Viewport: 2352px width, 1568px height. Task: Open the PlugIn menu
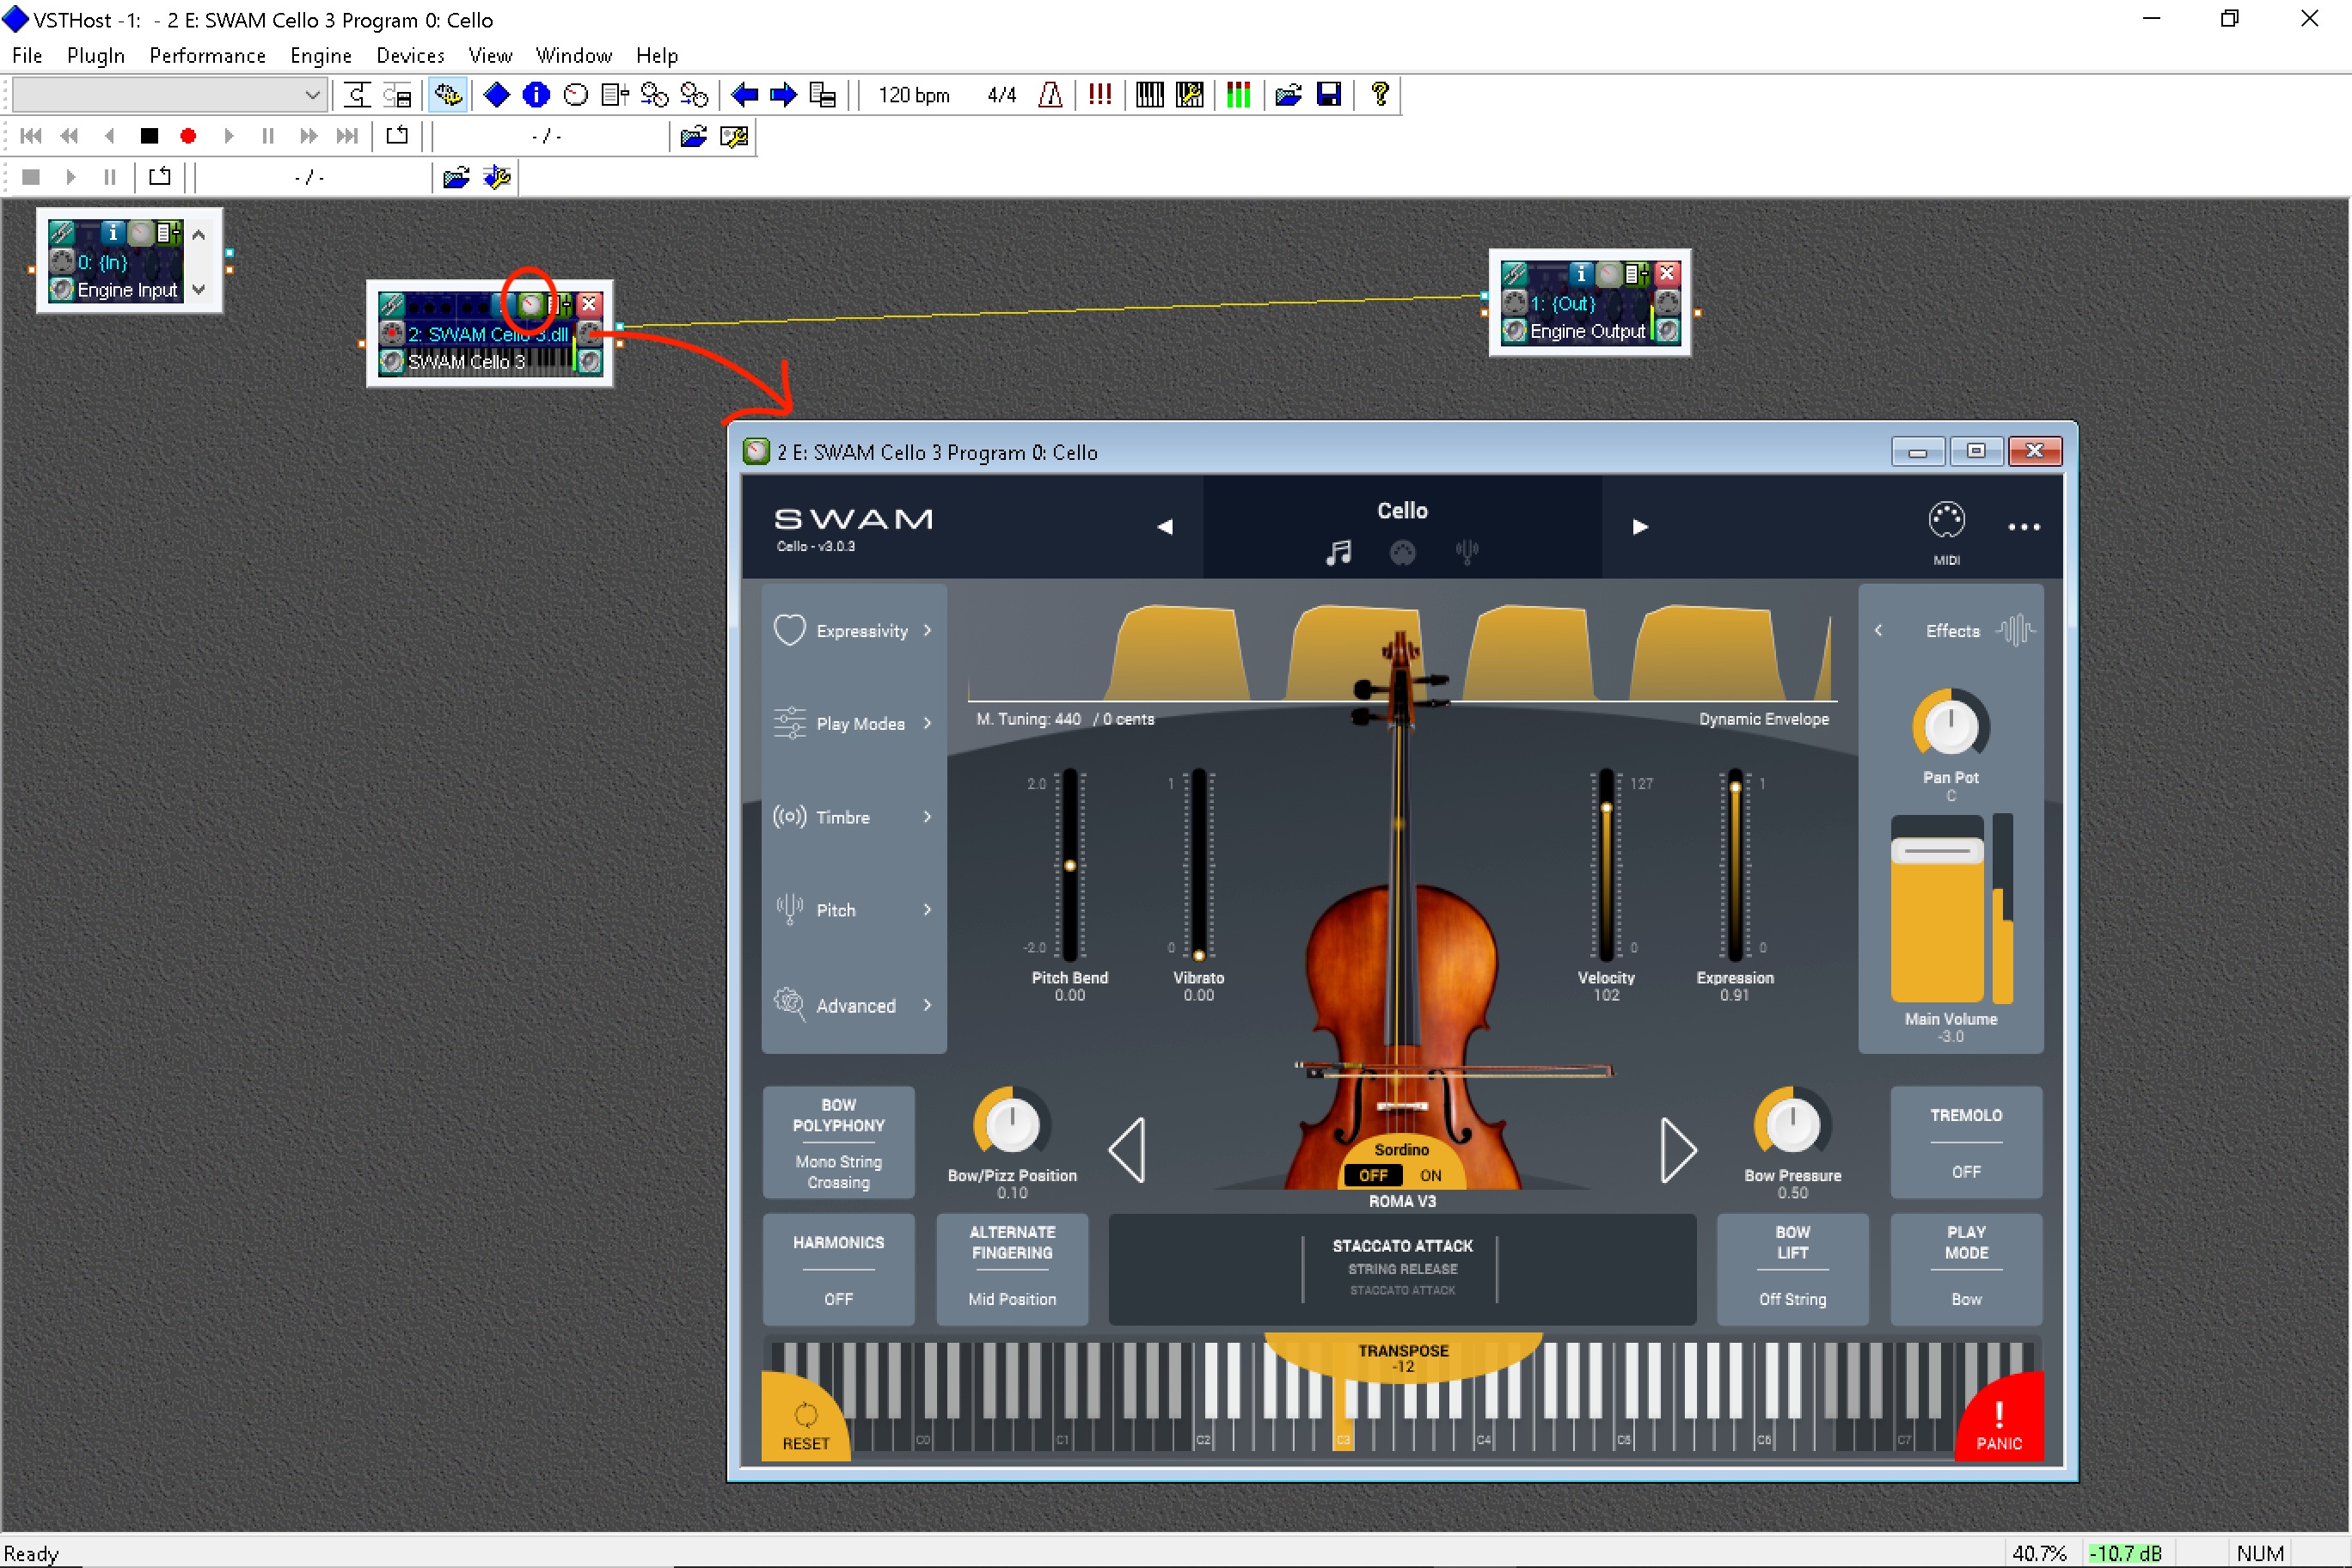96,56
